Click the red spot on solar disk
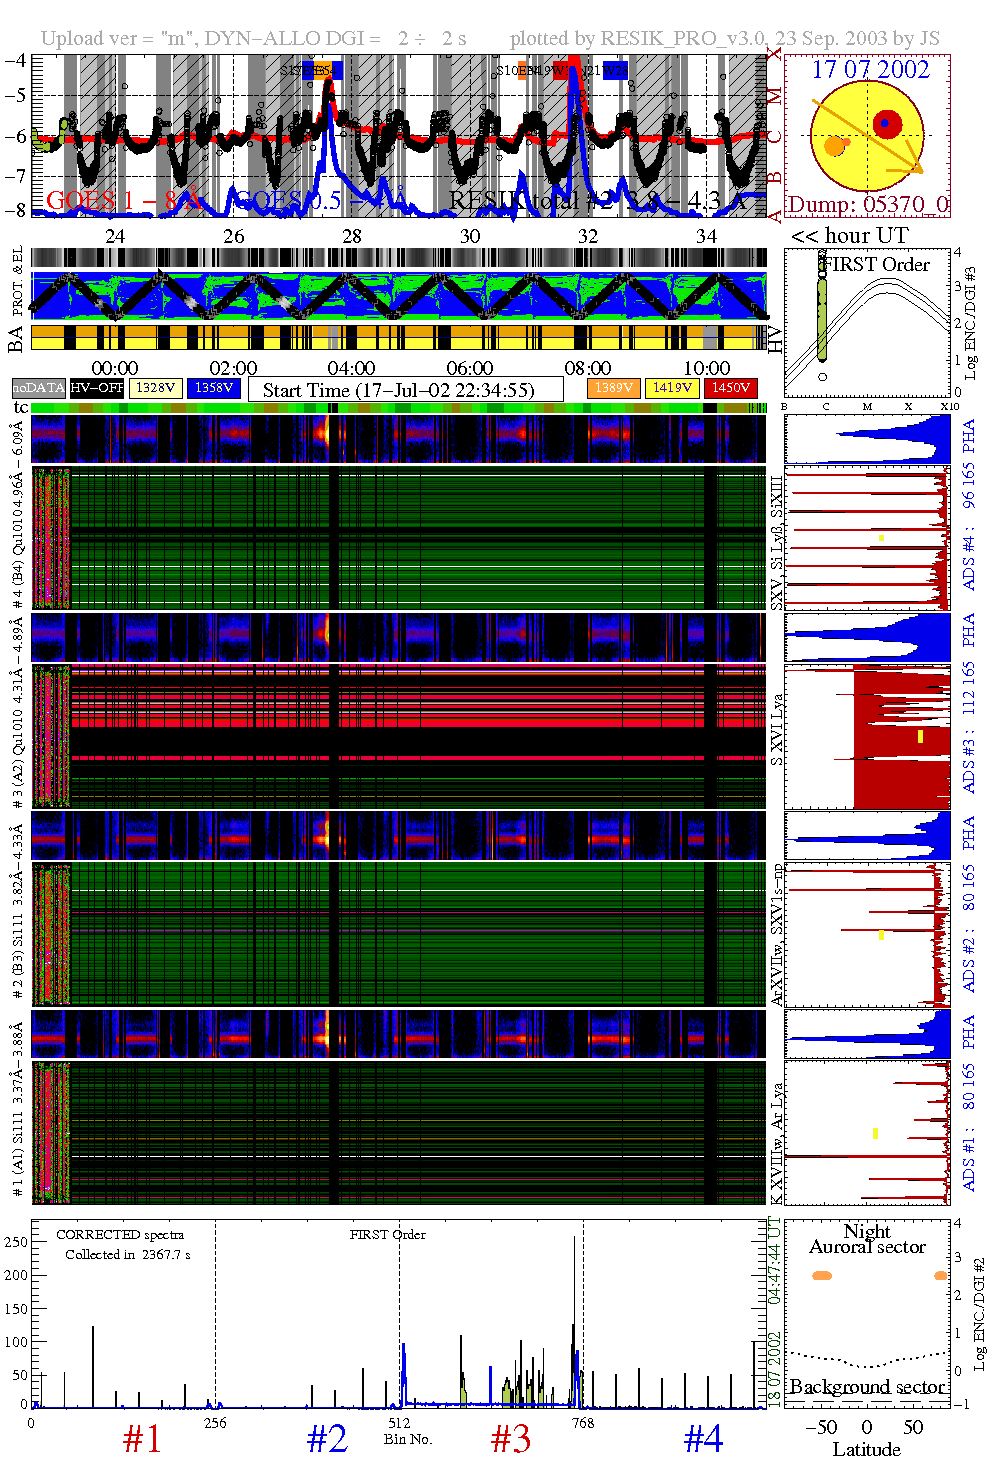The width and height of the screenshot is (1004, 1477). coord(887,124)
